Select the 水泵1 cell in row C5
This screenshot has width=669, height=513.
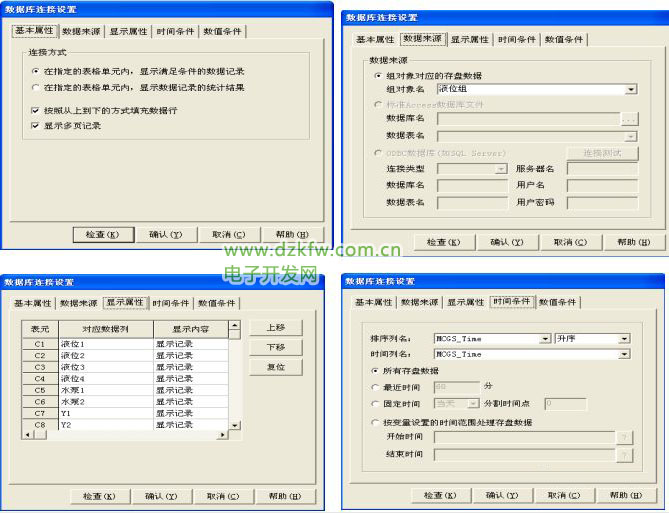coord(105,391)
